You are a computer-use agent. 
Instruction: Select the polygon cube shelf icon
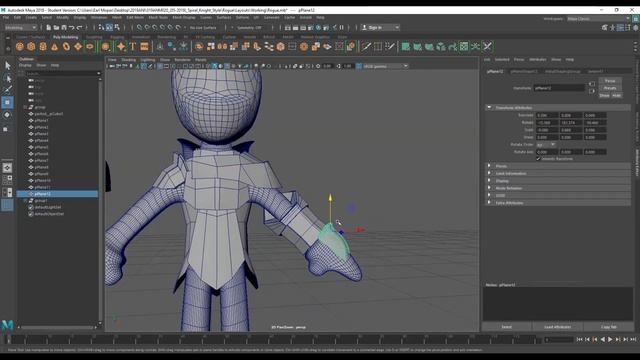[31, 47]
